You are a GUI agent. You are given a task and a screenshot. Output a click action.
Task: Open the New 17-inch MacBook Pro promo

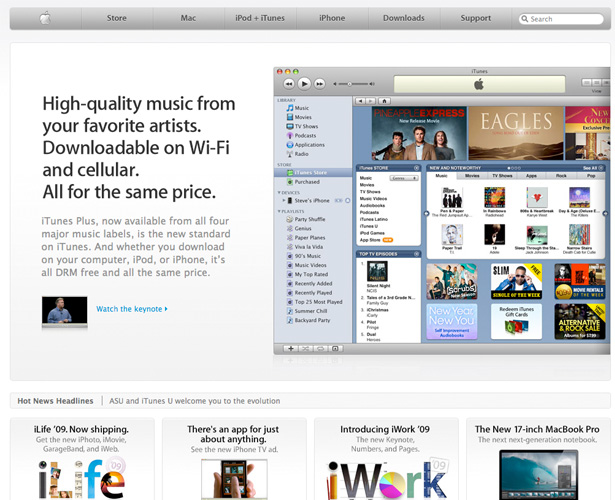point(538,459)
